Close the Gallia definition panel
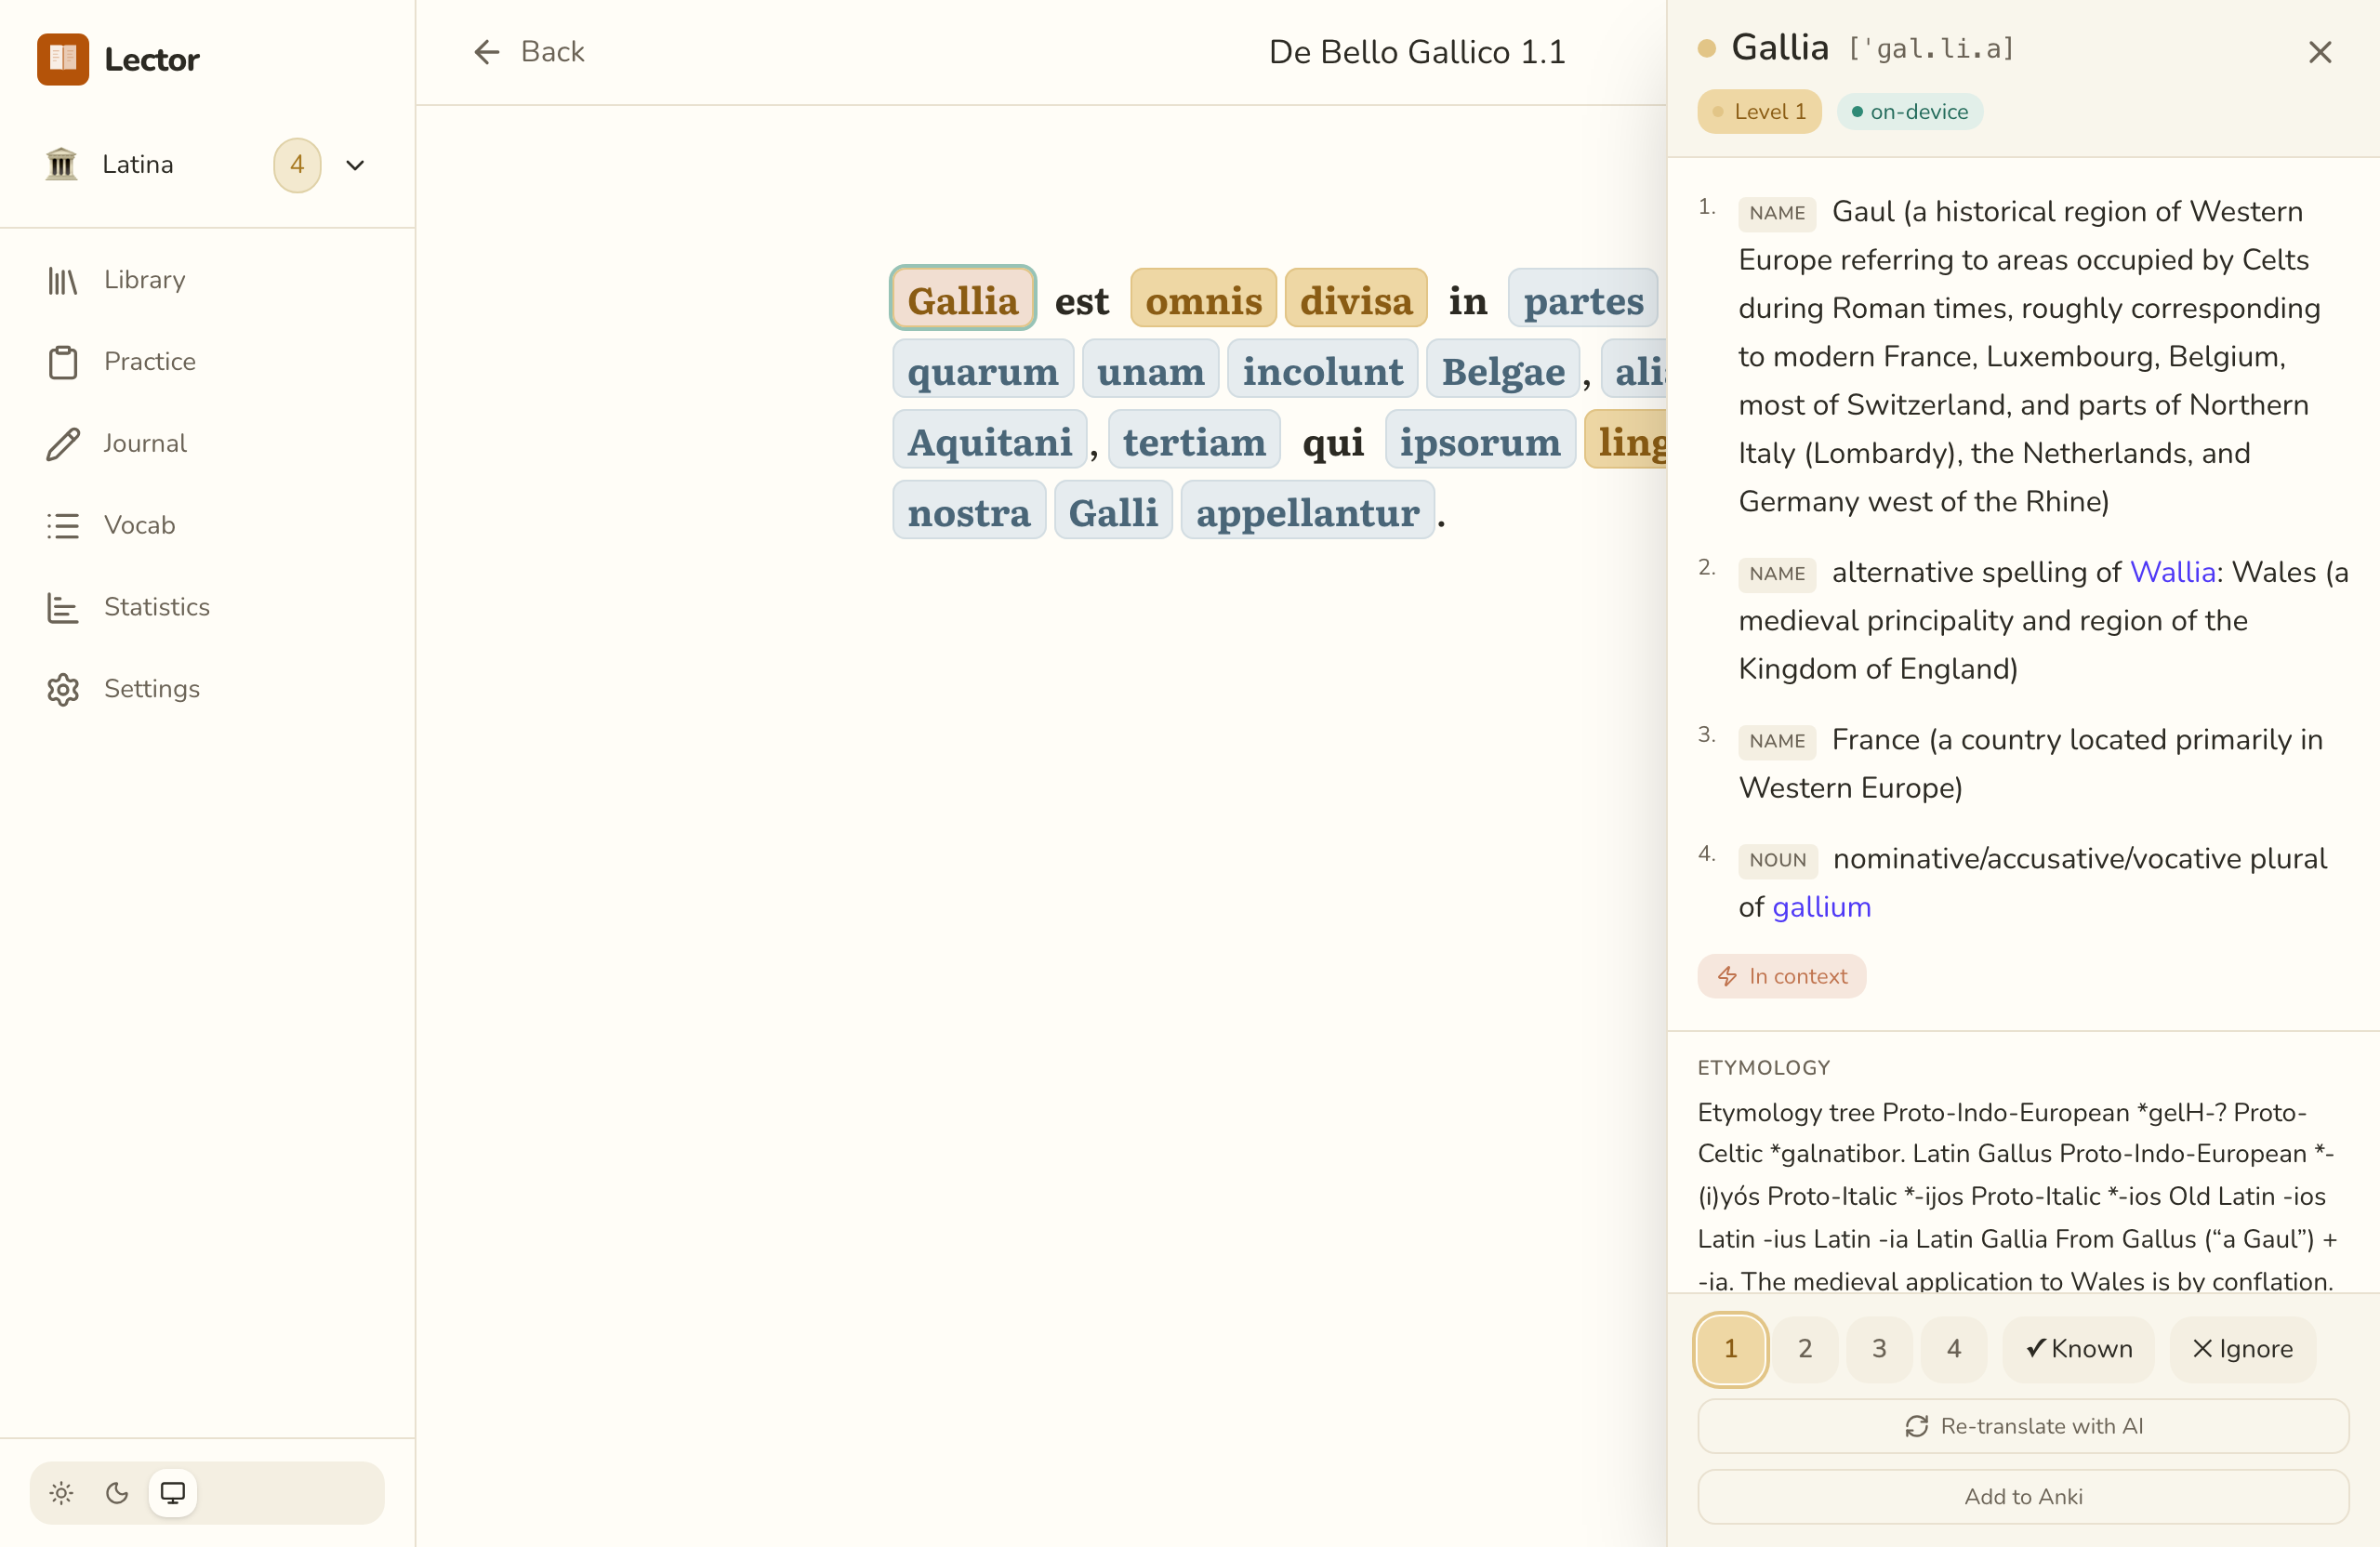Image resolution: width=2380 pixels, height=1547 pixels. tap(2319, 52)
